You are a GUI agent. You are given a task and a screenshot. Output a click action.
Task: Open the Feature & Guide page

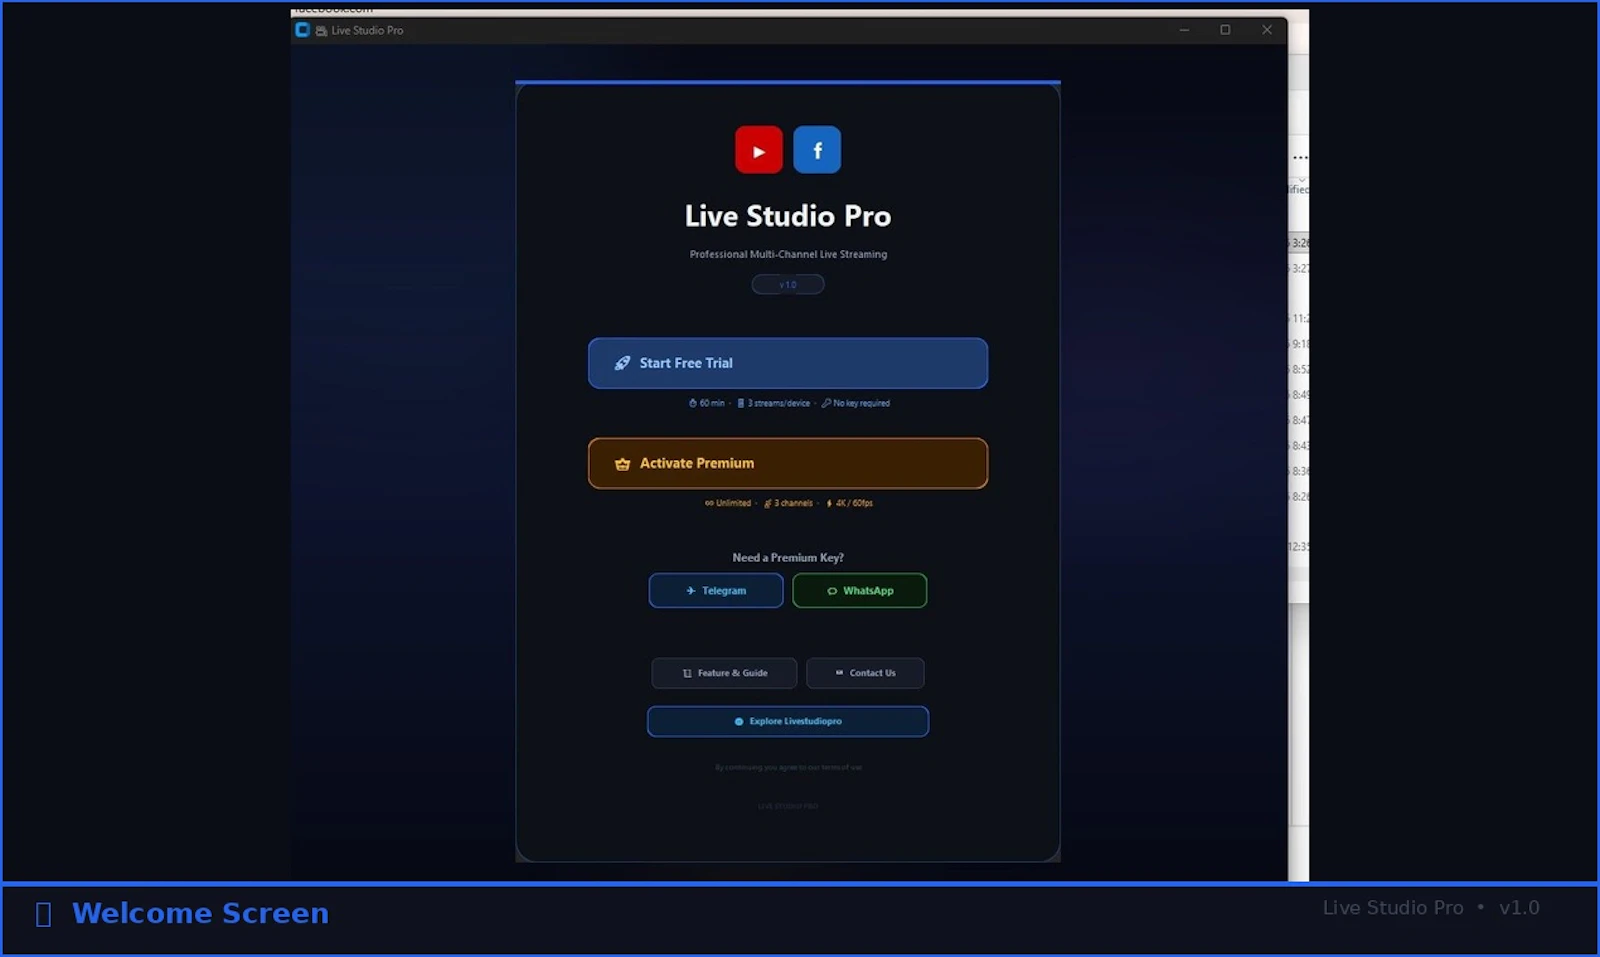(724, 673)
